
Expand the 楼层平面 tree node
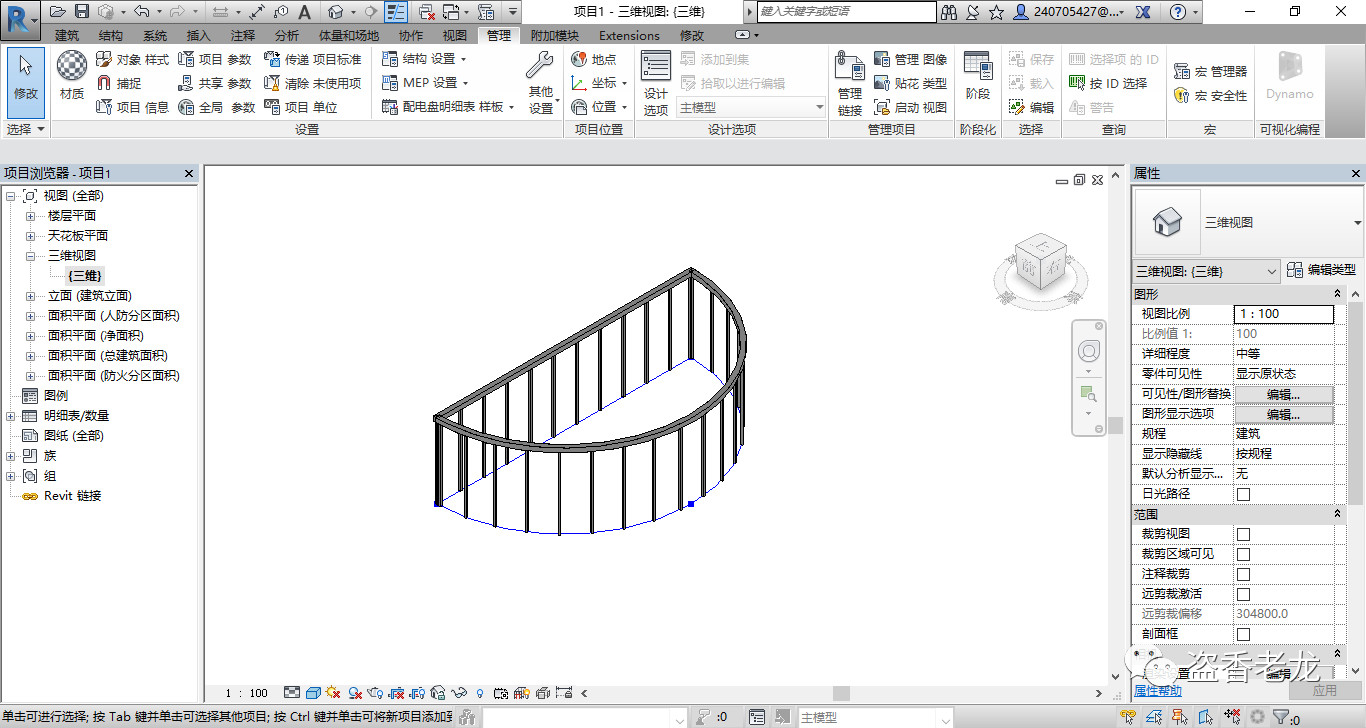pos(30,216)
